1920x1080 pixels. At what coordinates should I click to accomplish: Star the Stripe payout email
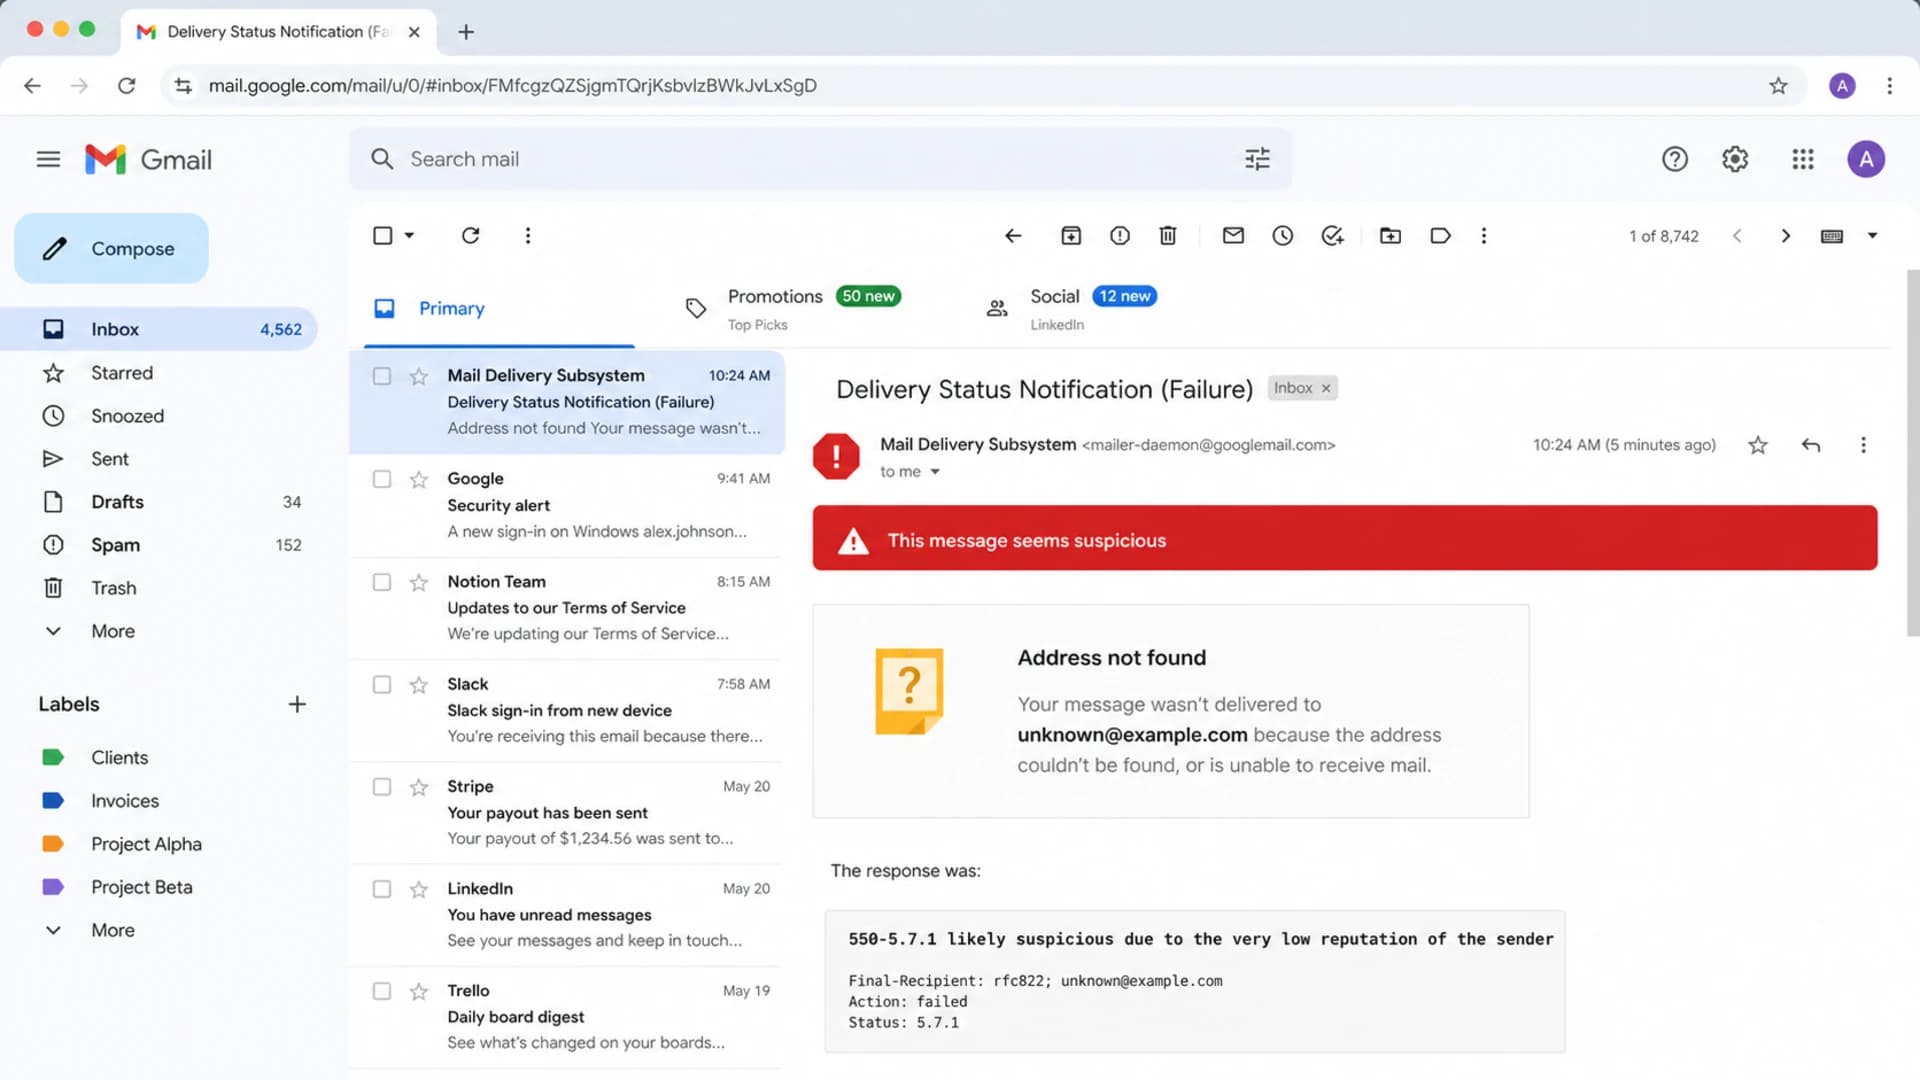pos(419,788)
